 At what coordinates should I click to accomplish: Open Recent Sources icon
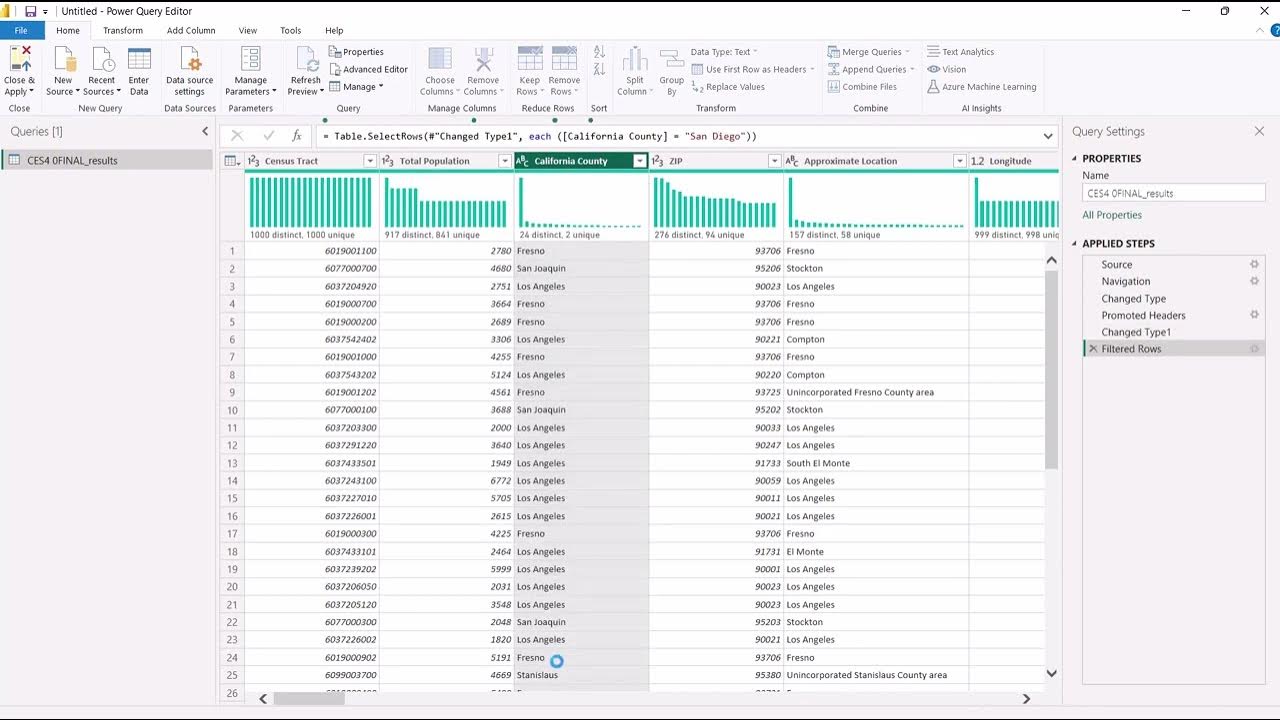102,59
